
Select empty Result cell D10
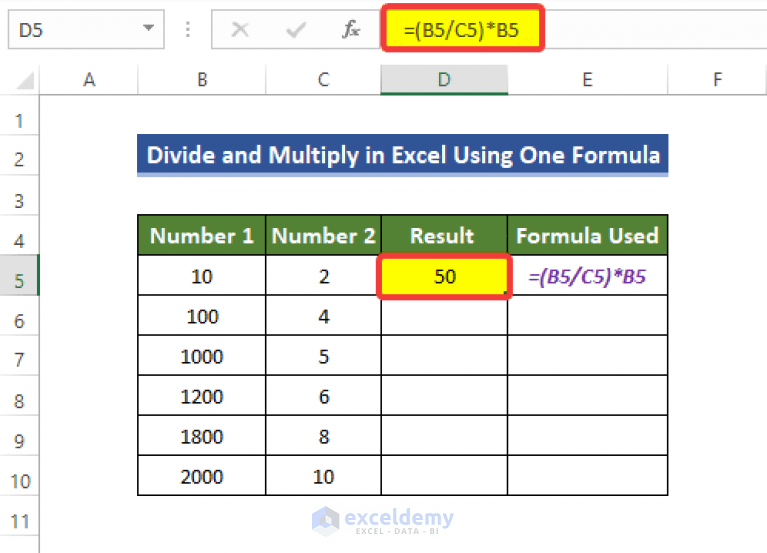[x=444, y=476]
